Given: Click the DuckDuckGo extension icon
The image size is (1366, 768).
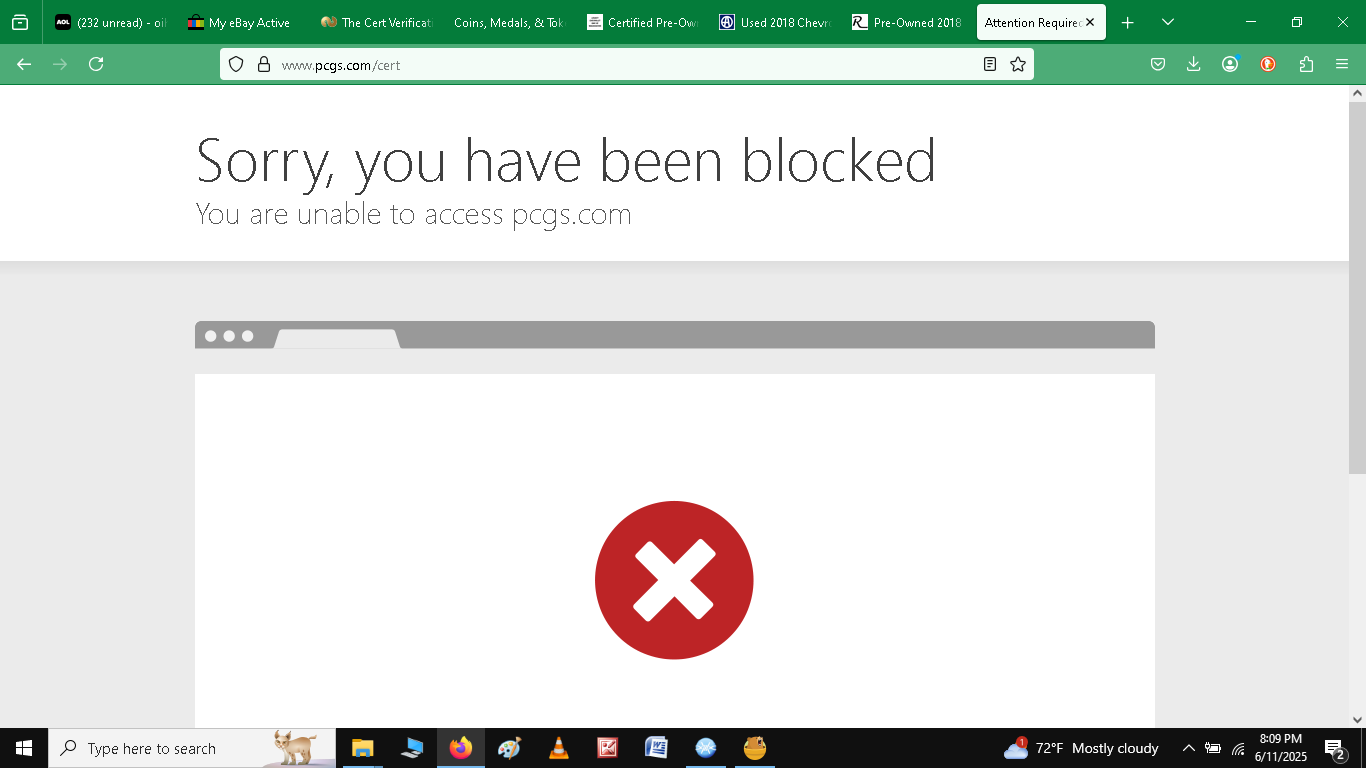Looking at the screenshot, I should [1268, 64].
